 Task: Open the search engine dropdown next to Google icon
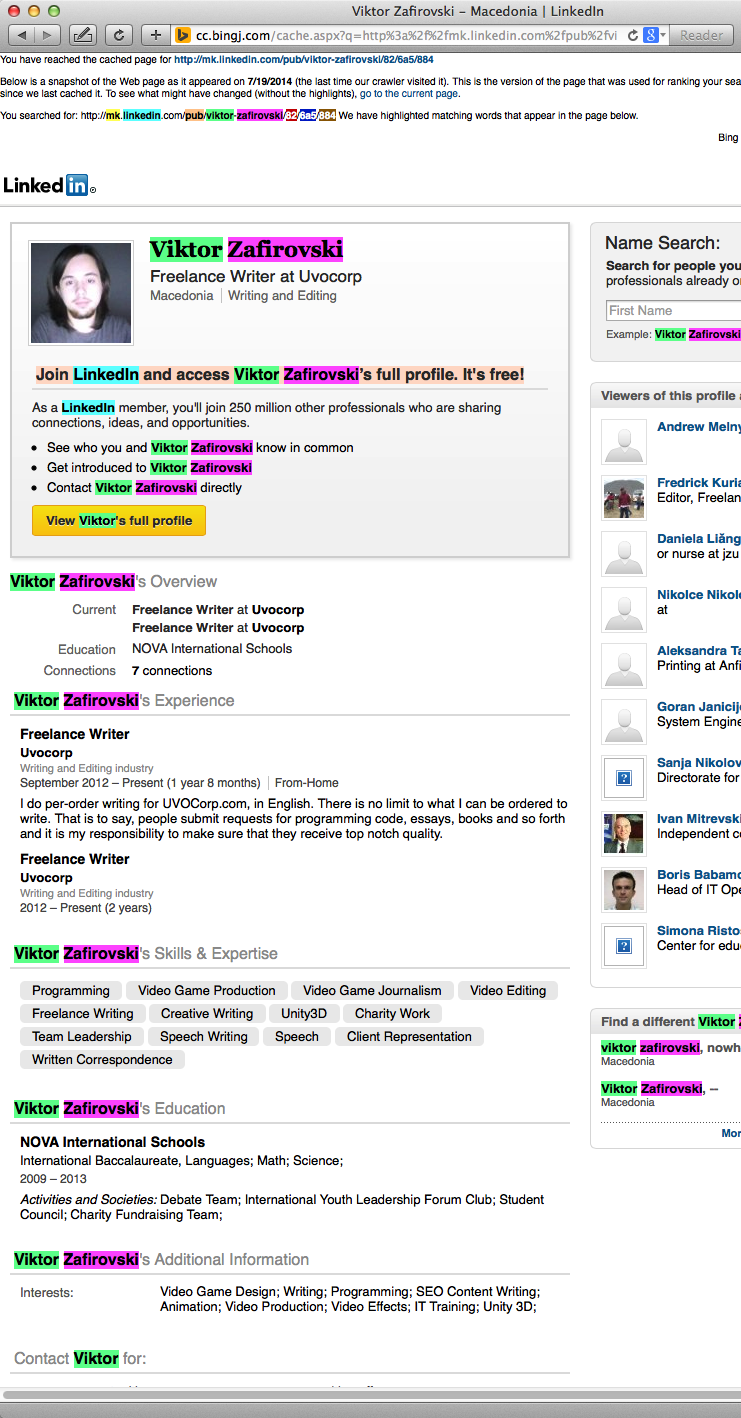pos(661,33)
